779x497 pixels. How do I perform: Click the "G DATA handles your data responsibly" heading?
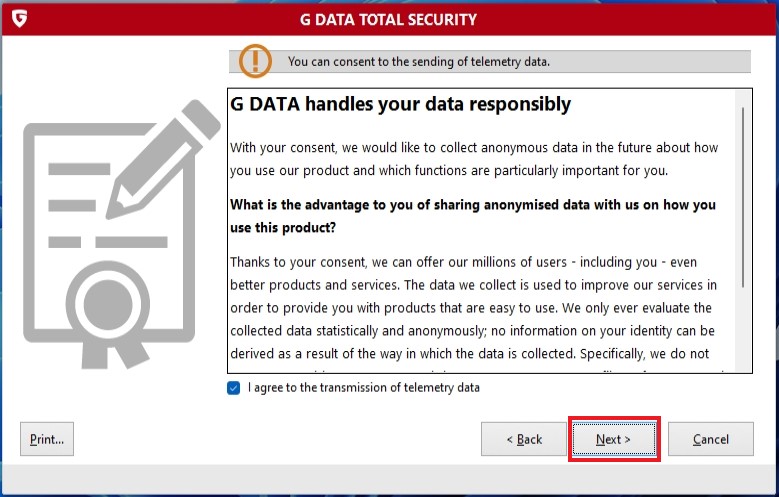400,104
